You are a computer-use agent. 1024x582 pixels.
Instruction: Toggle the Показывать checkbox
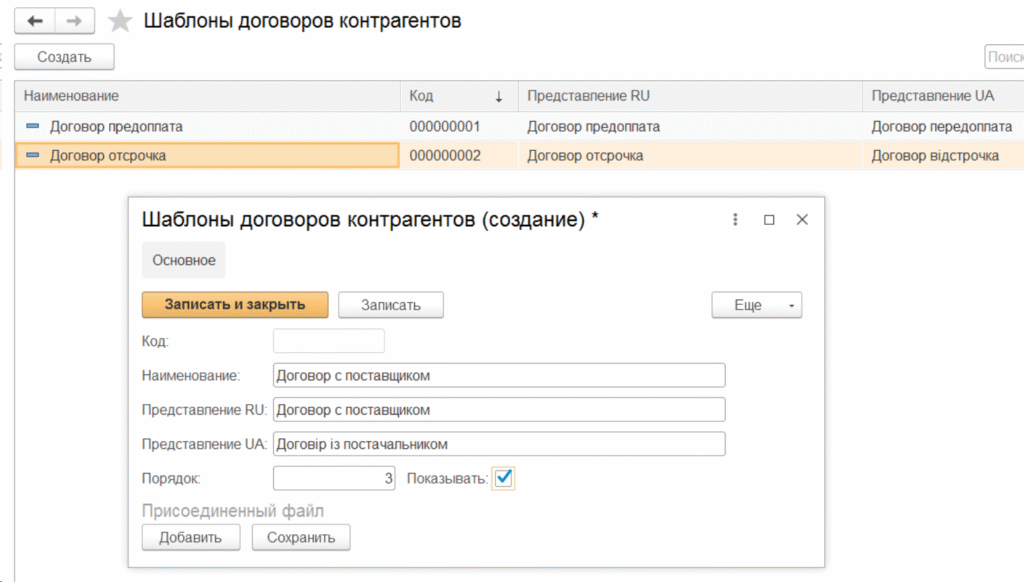pyautogui.click(x=503, y=479)
